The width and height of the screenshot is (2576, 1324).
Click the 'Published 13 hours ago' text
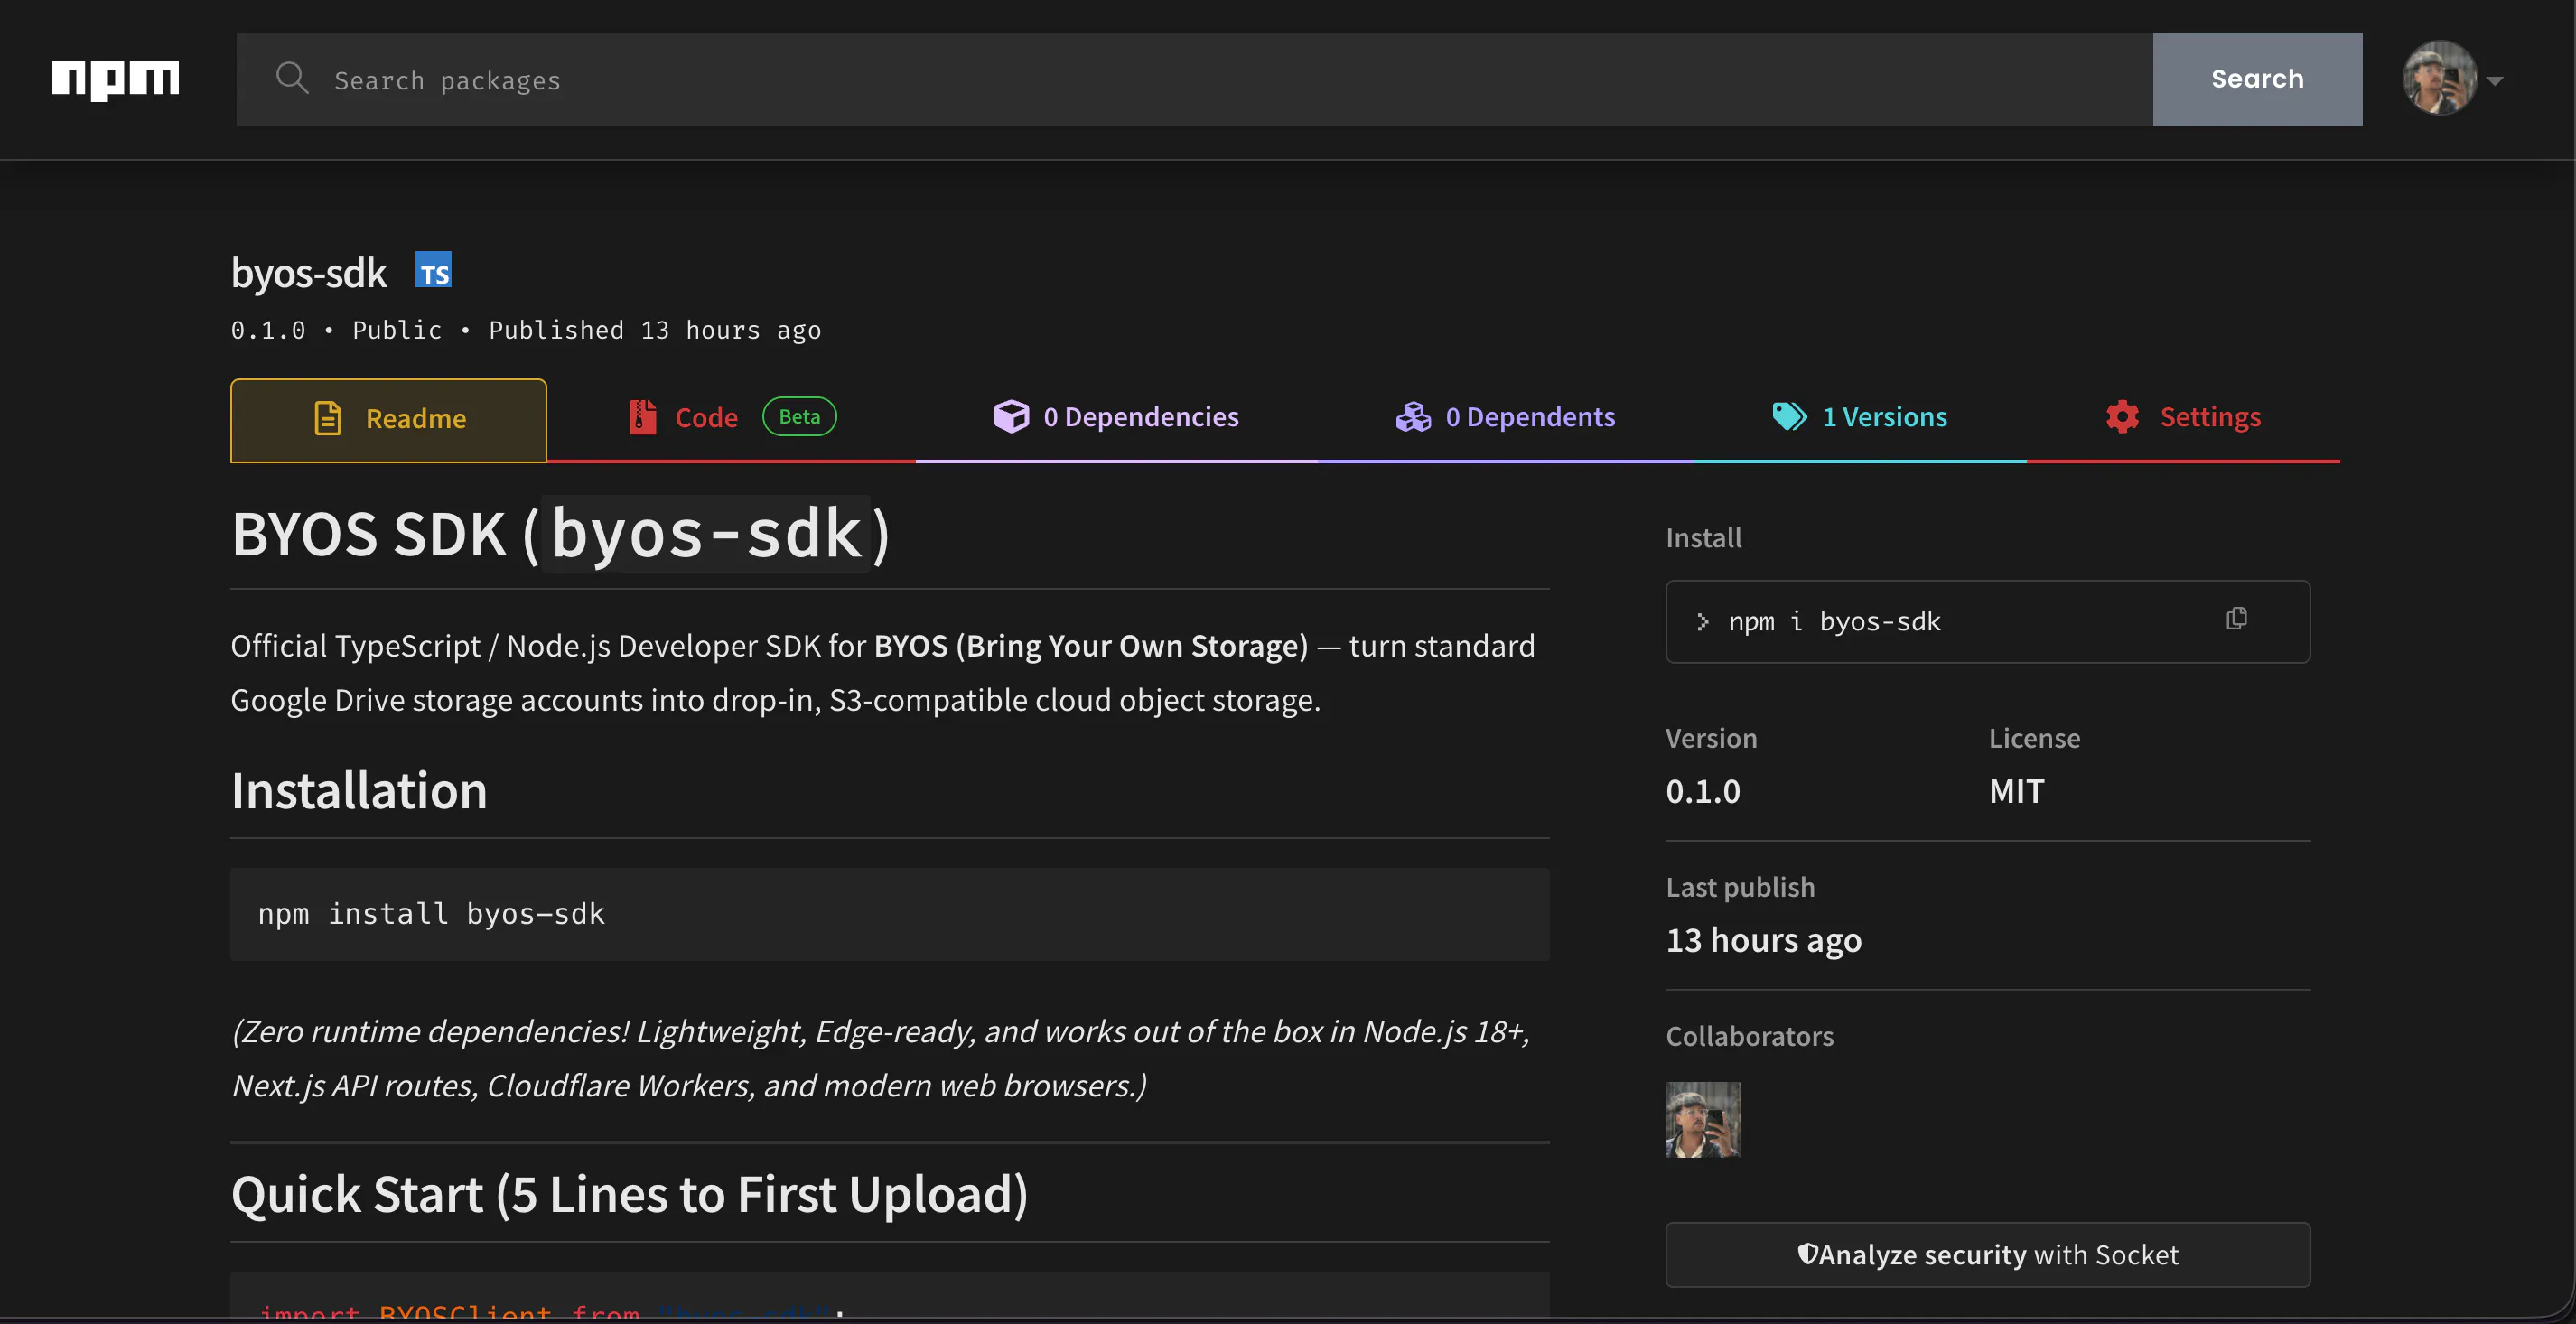pyautogui.click(x=654, y=330)
